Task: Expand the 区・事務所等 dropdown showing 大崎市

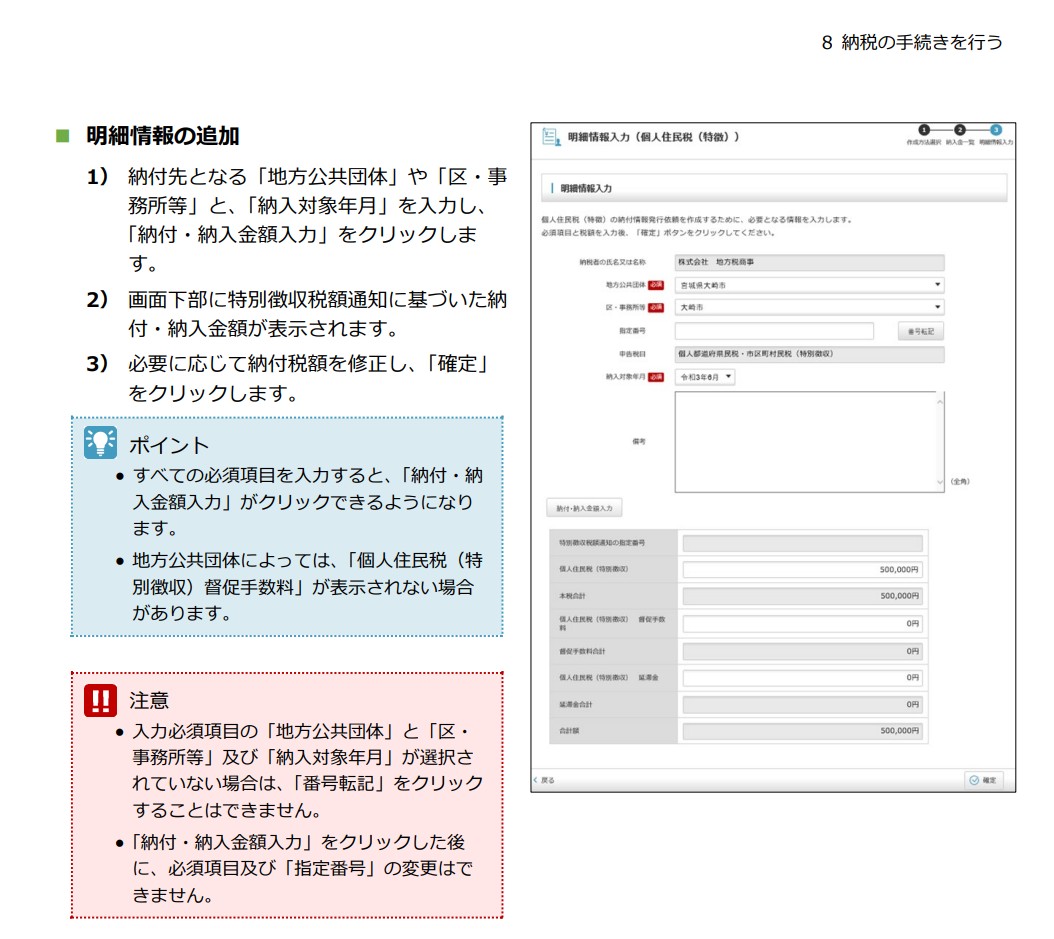Action: coord(809,308)
